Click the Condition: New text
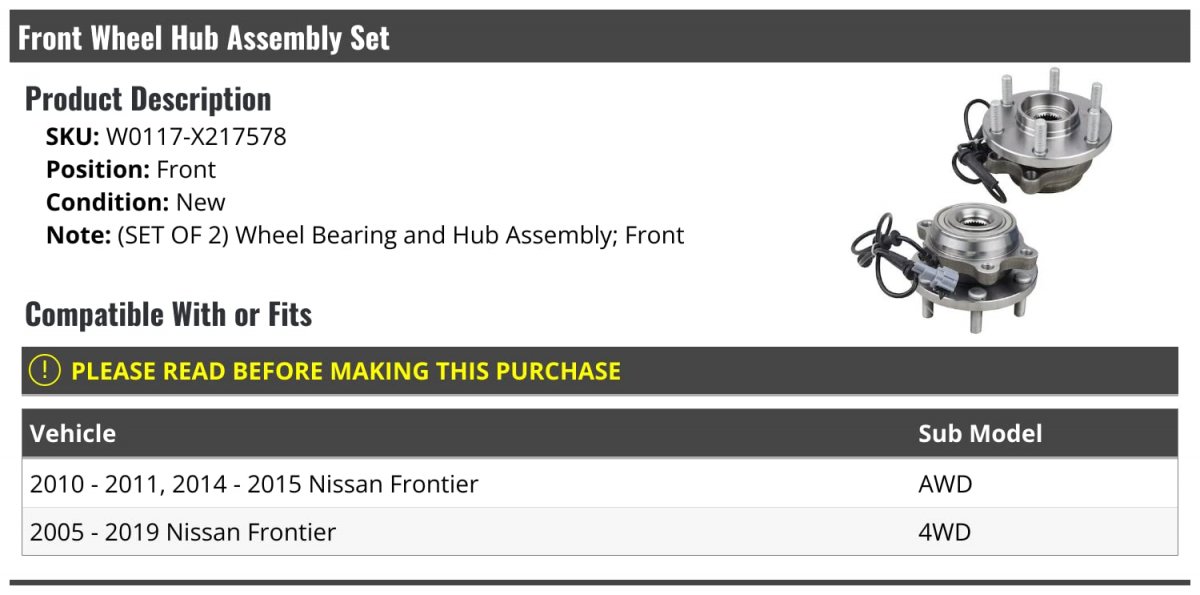Viewport: 1200px width, 595px height. (136, 202)
